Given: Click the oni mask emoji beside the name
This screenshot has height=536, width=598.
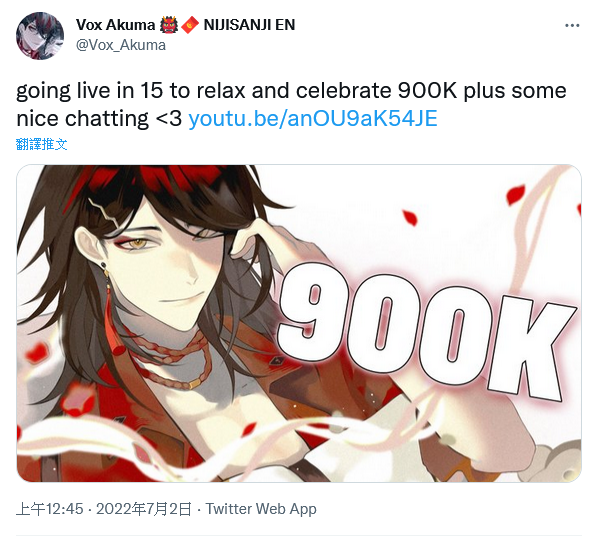Looking at the screenshot, I should (169, 25).
